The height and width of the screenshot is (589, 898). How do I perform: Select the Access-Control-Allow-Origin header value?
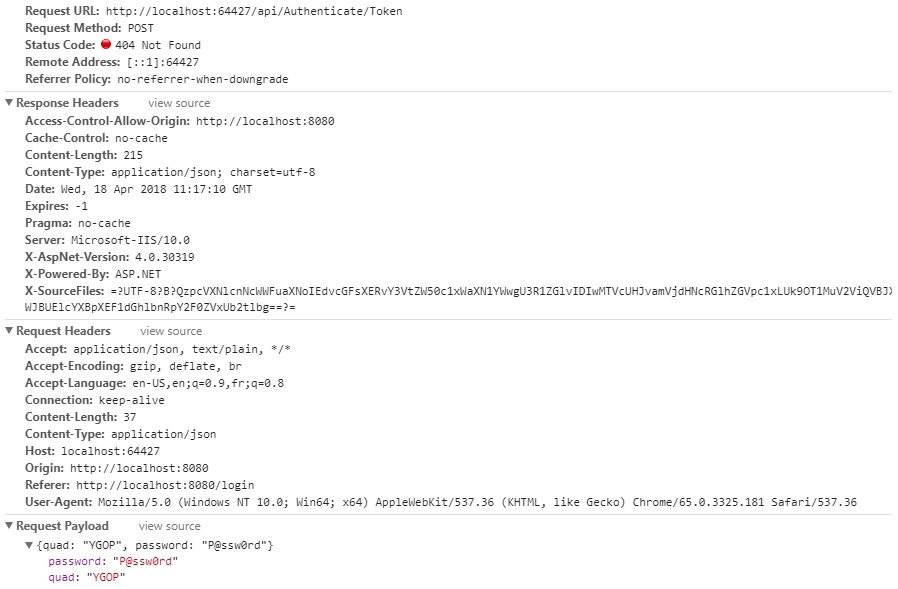coord(265,121)
